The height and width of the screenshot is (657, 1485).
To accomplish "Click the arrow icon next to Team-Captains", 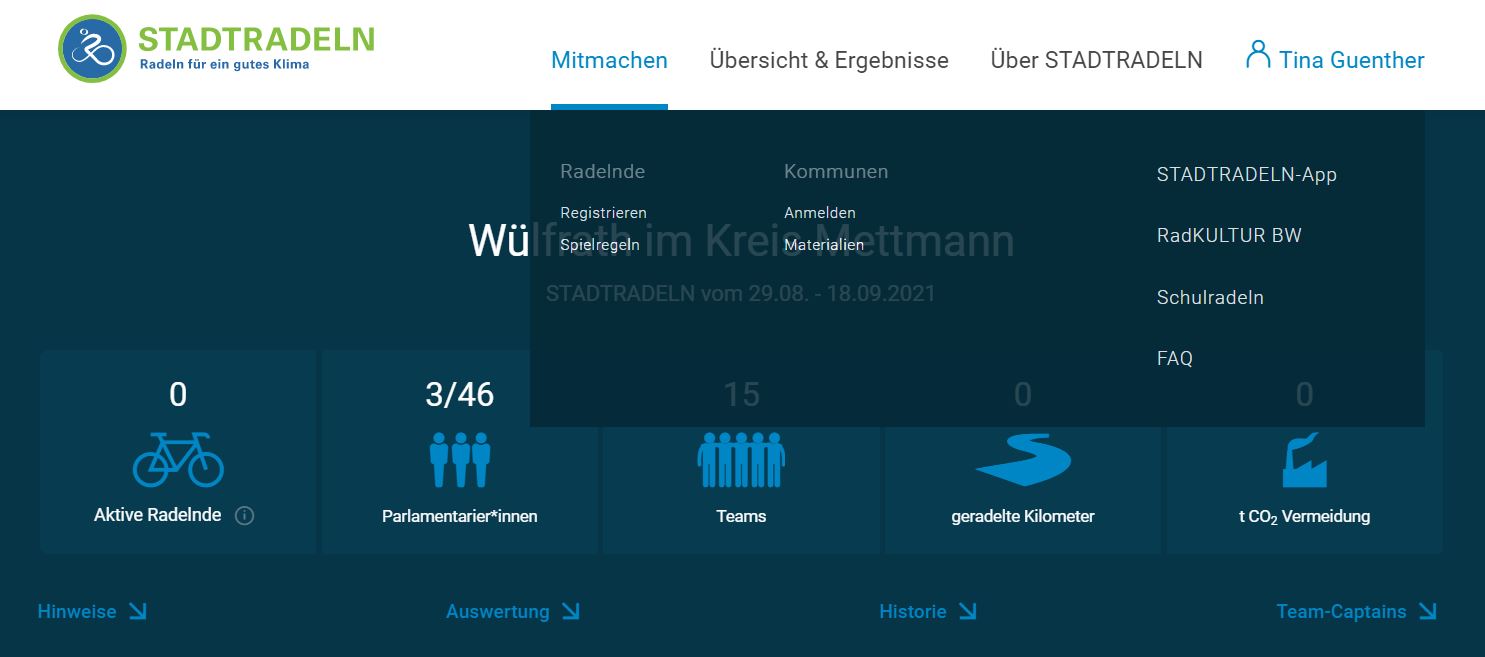I will pos(1427,611).
